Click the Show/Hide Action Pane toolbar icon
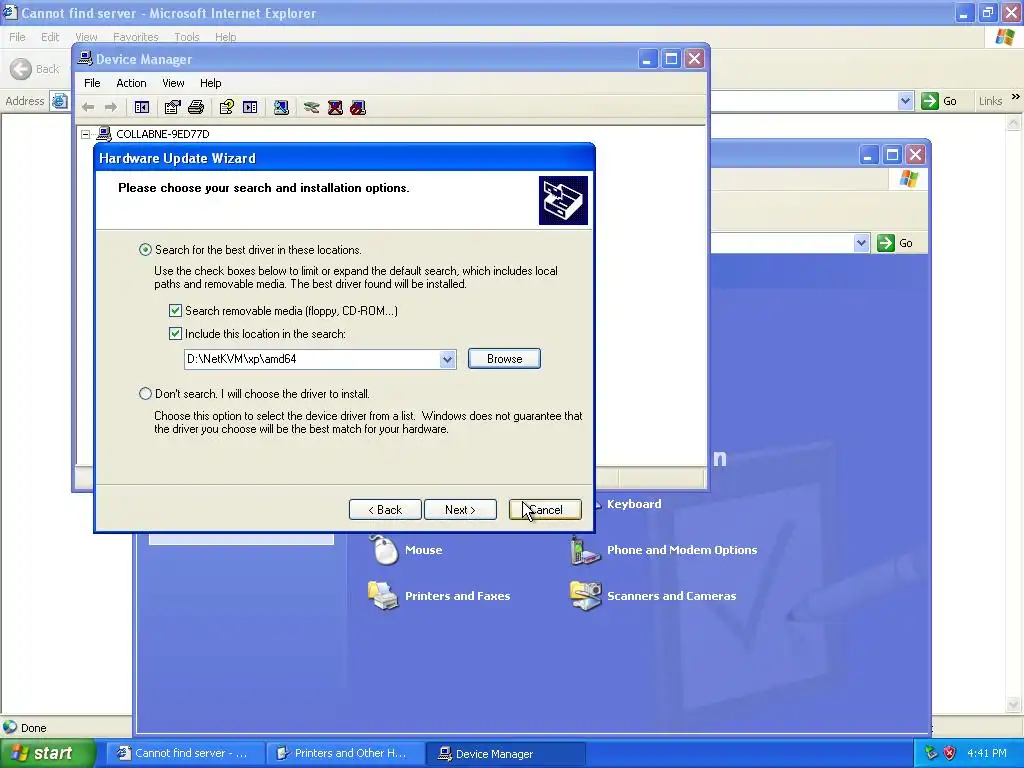1024x768 pixels. coord(250,107)
